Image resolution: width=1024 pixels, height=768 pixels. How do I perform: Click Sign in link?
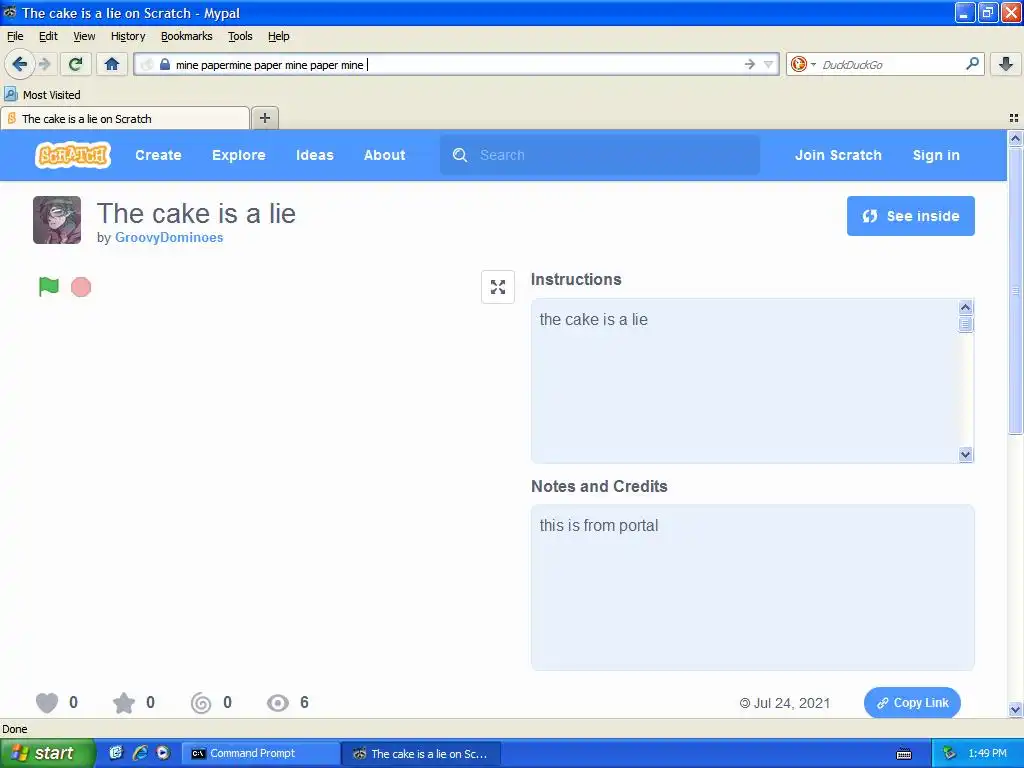936,155
